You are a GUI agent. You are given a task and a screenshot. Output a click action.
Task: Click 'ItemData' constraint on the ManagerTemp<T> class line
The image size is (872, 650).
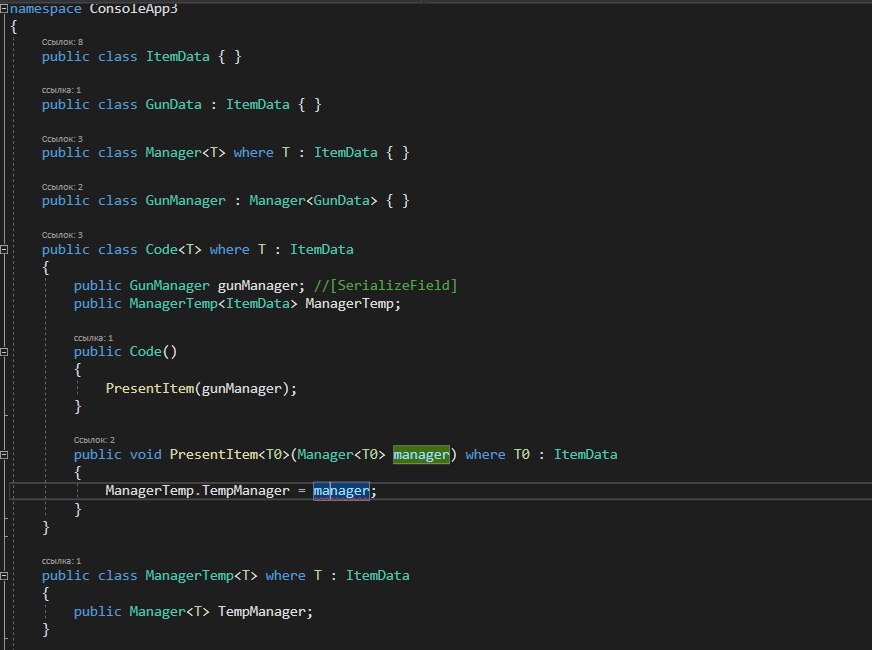click(378, 576)
